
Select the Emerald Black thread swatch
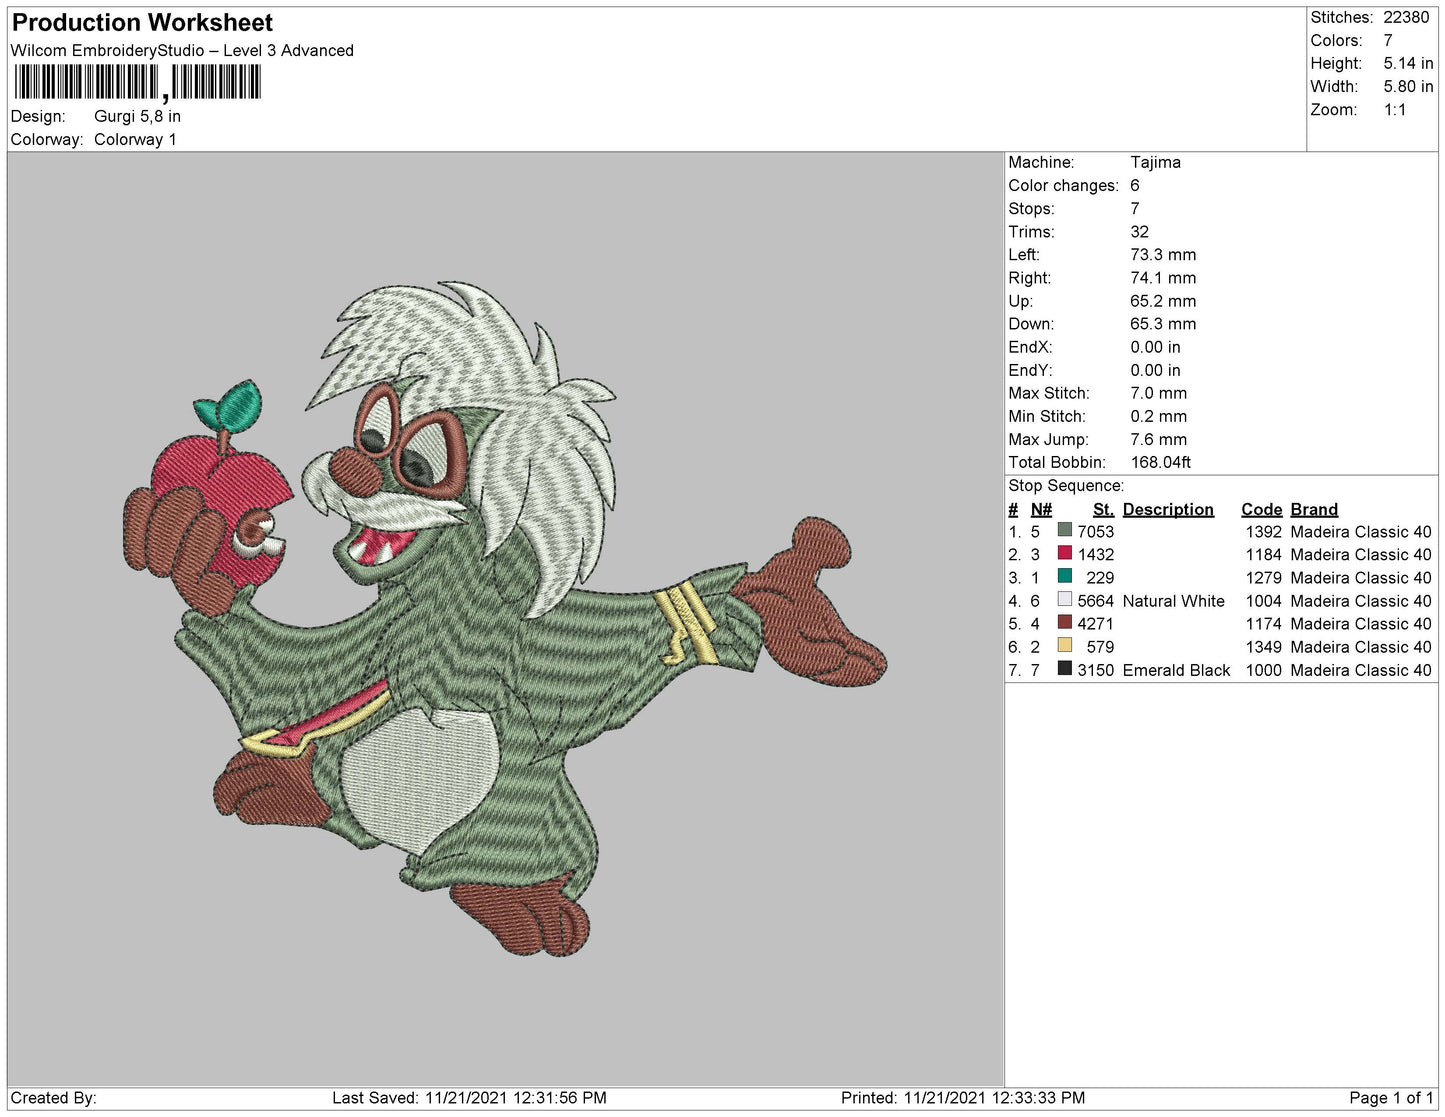pyautogui.click(x=1064, y=669)
